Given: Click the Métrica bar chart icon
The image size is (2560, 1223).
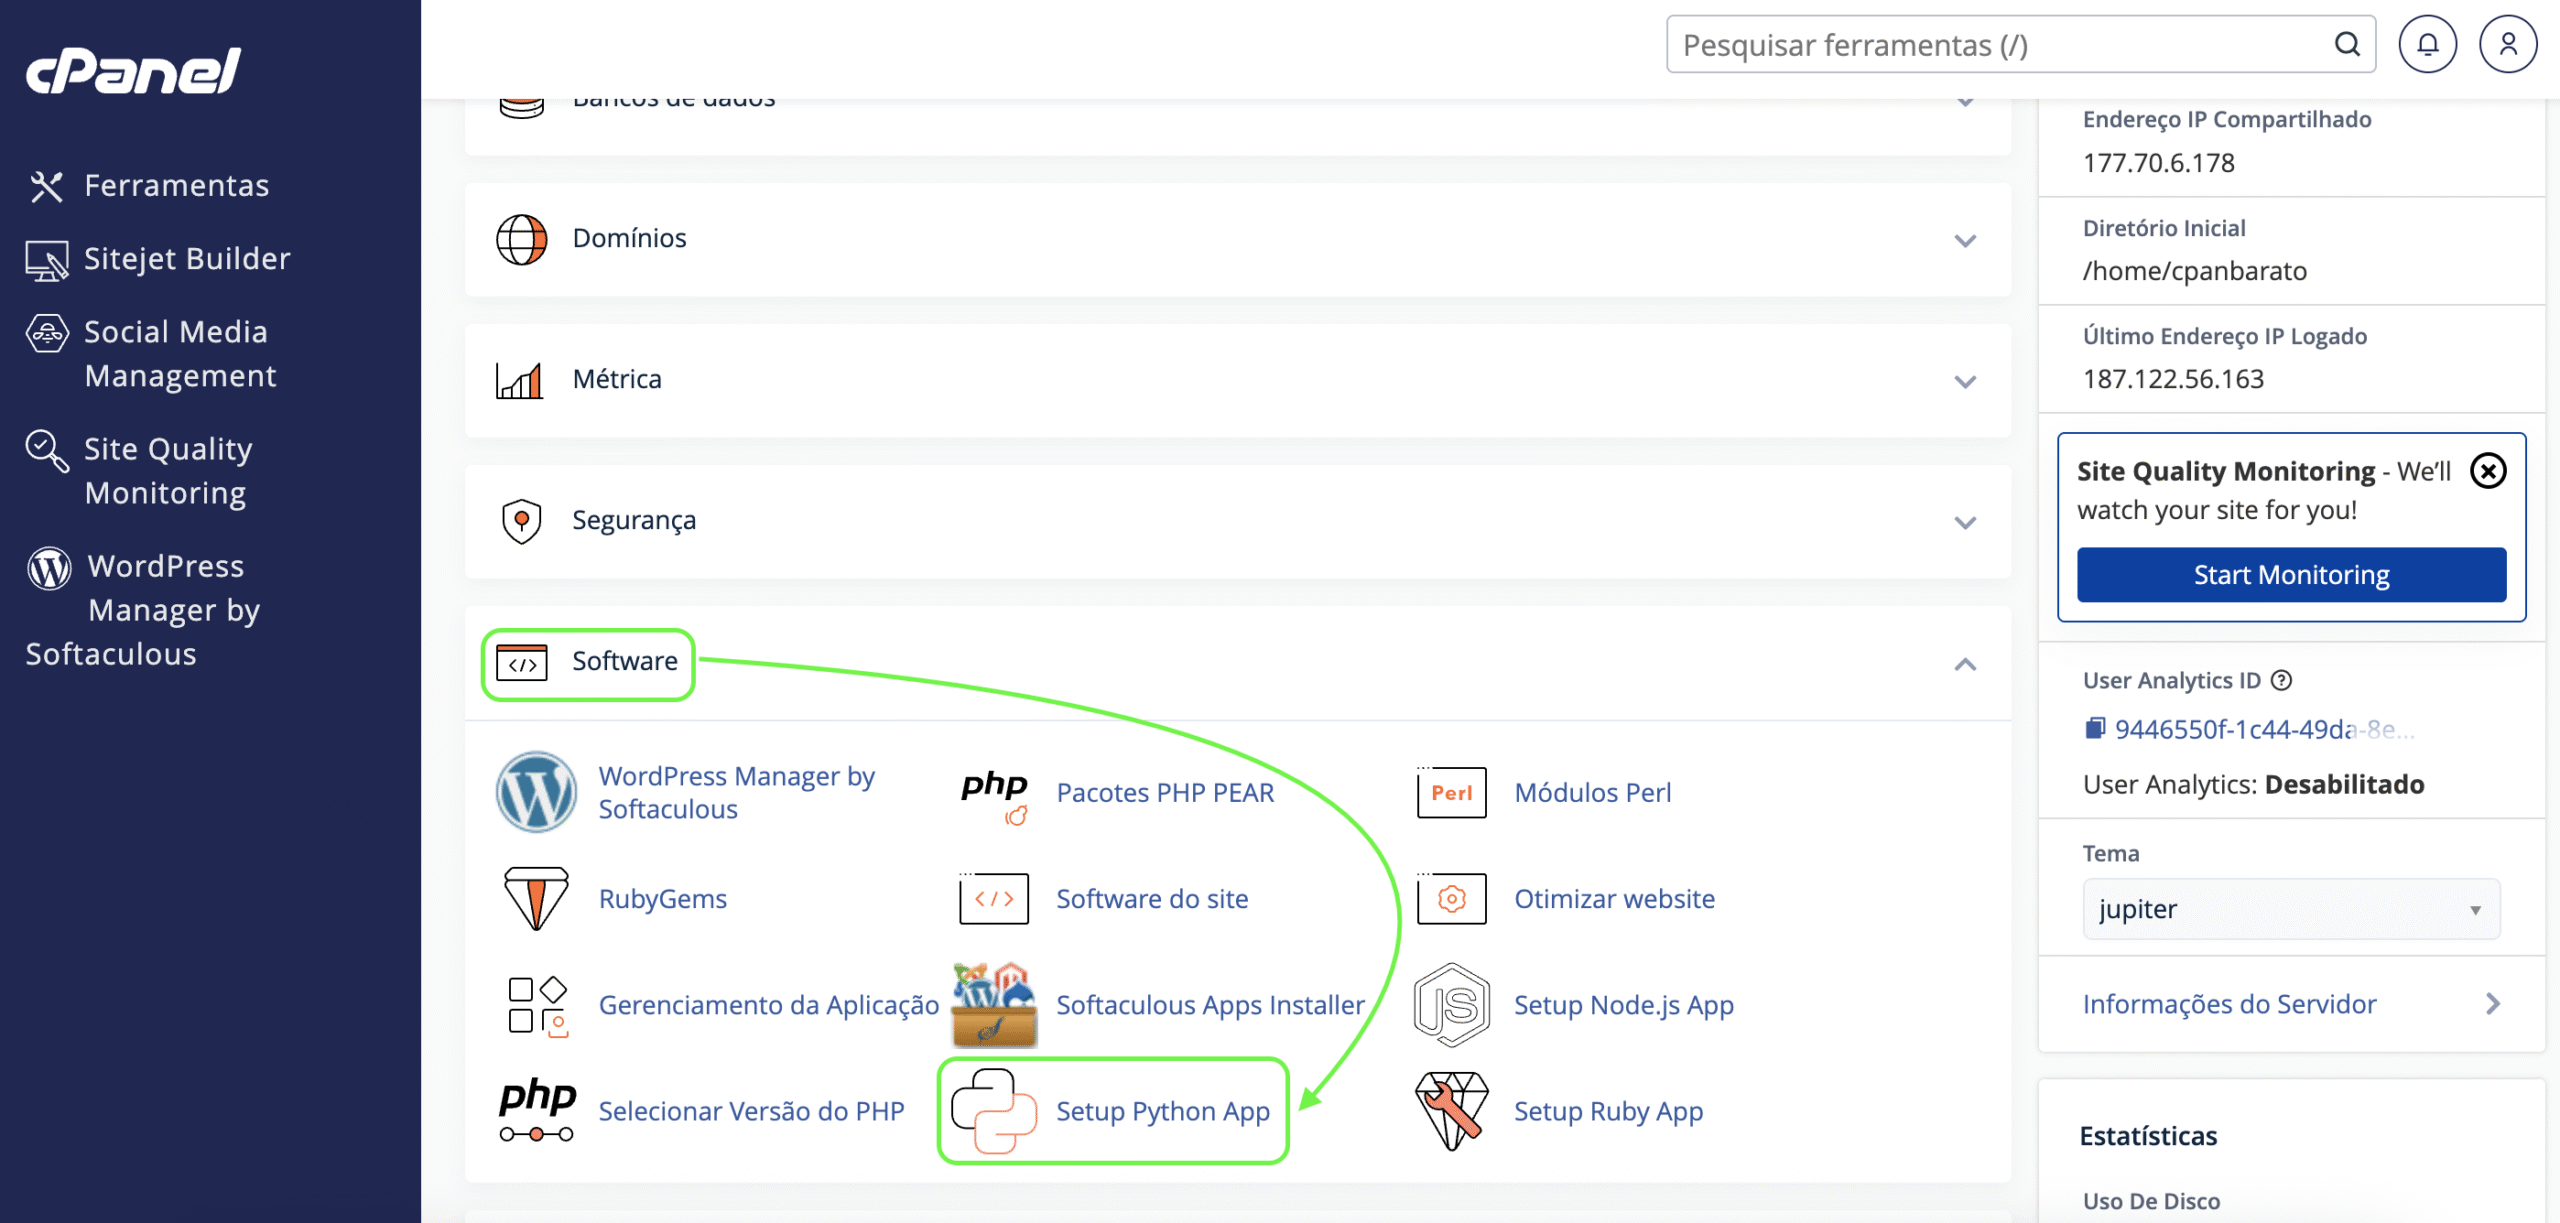Looking at the screenshot, I should pos(520,381).
